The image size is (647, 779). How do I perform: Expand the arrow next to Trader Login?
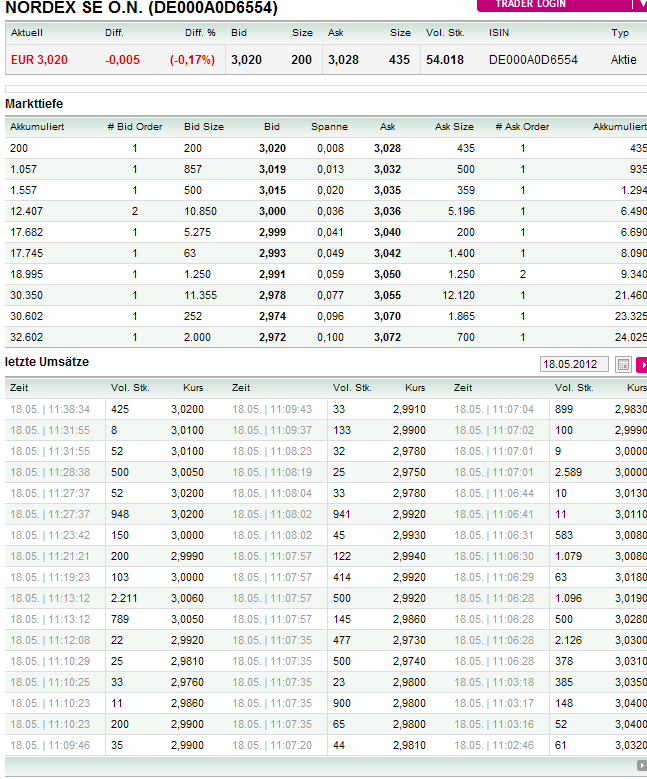(x=638, y=4)
